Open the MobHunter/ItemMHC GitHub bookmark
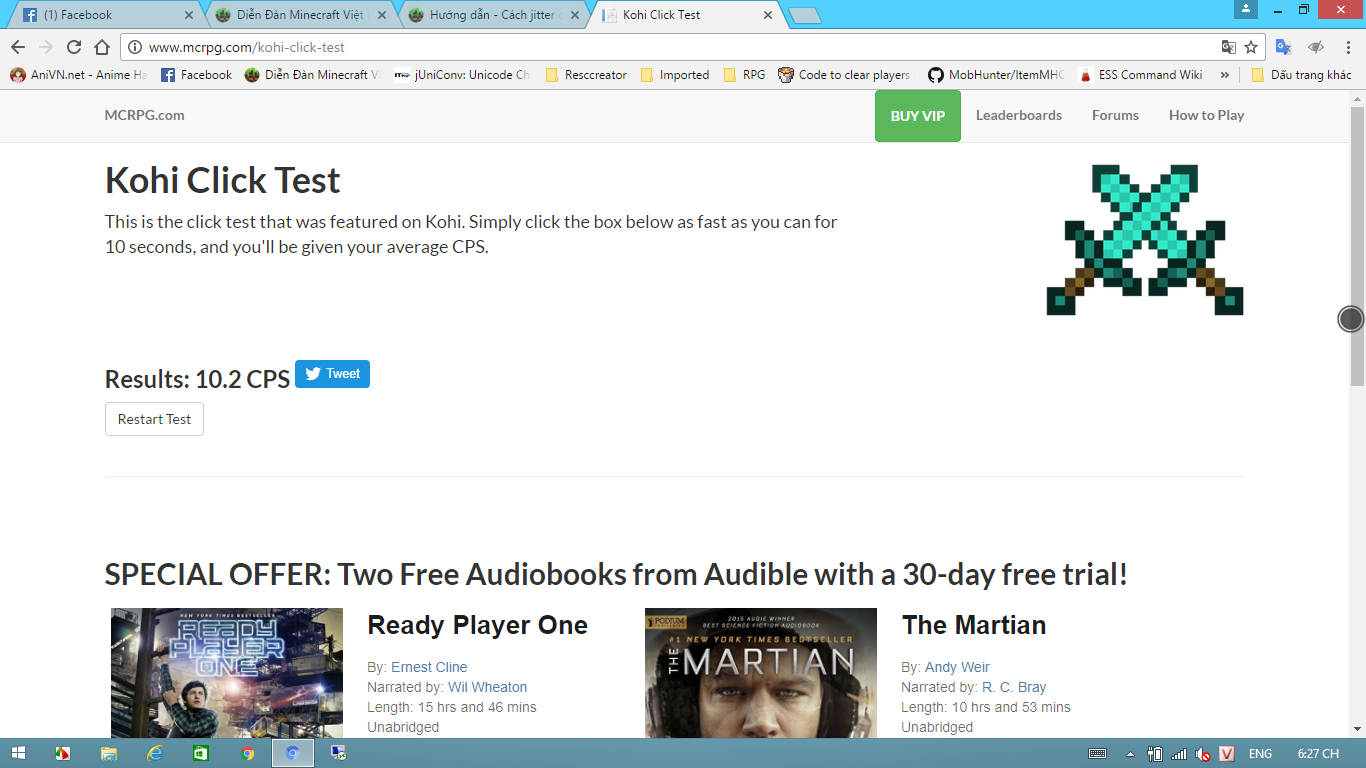Screen dimensions: 1366x768 997,75
